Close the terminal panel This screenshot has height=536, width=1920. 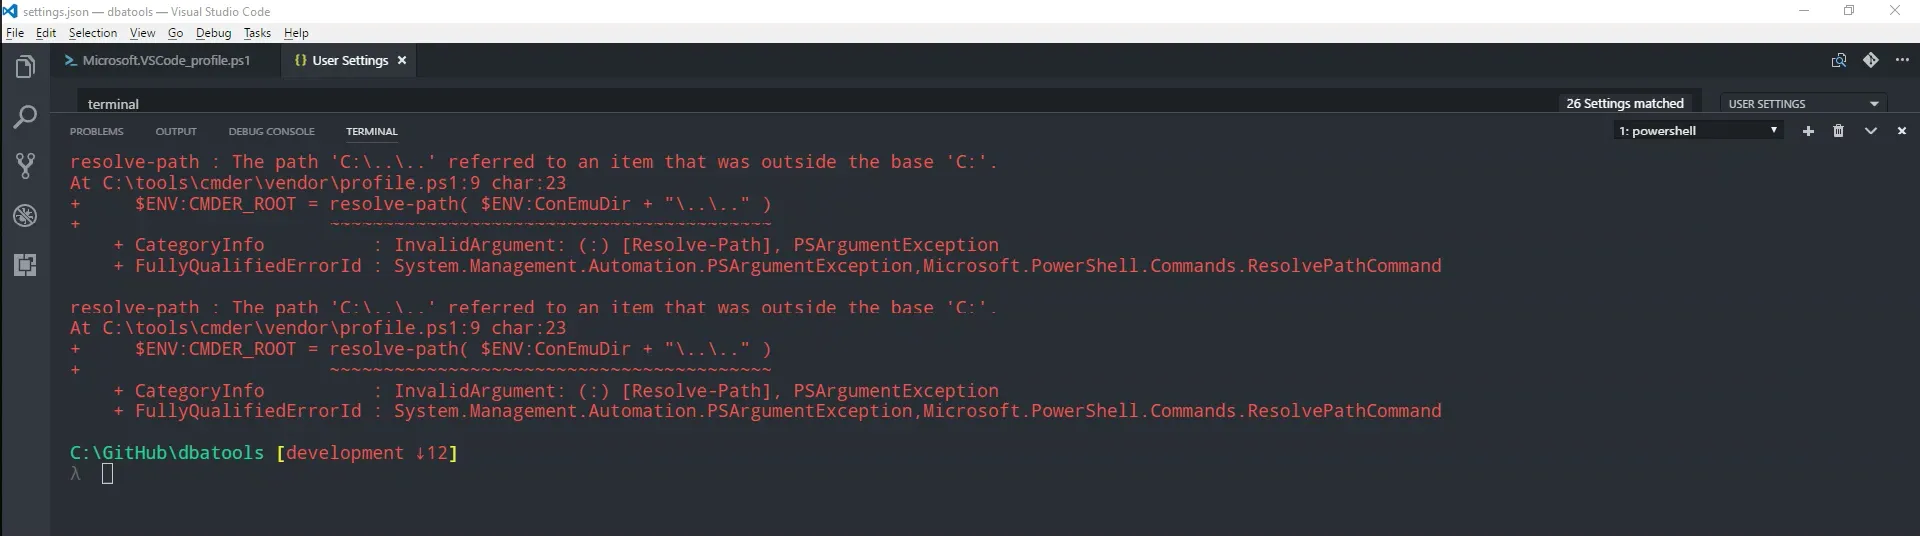(x=1902, y=131)
